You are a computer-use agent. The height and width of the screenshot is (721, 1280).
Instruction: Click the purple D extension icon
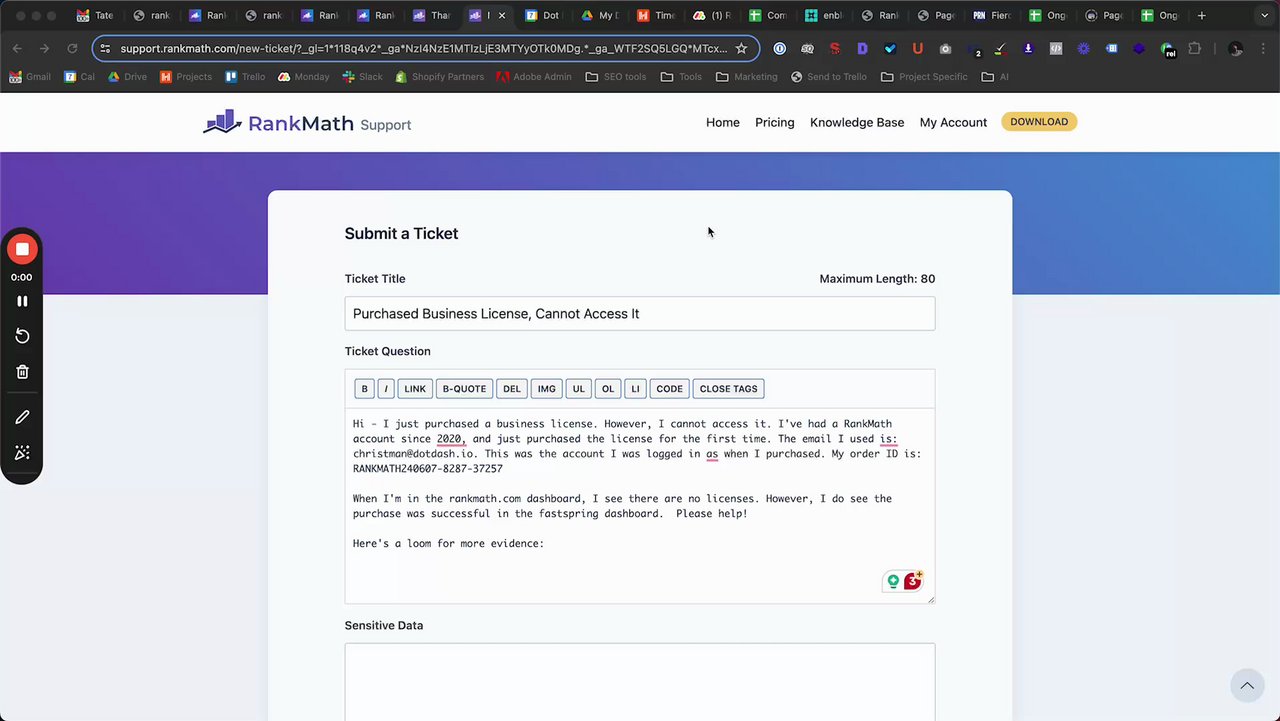click(862, 48)
